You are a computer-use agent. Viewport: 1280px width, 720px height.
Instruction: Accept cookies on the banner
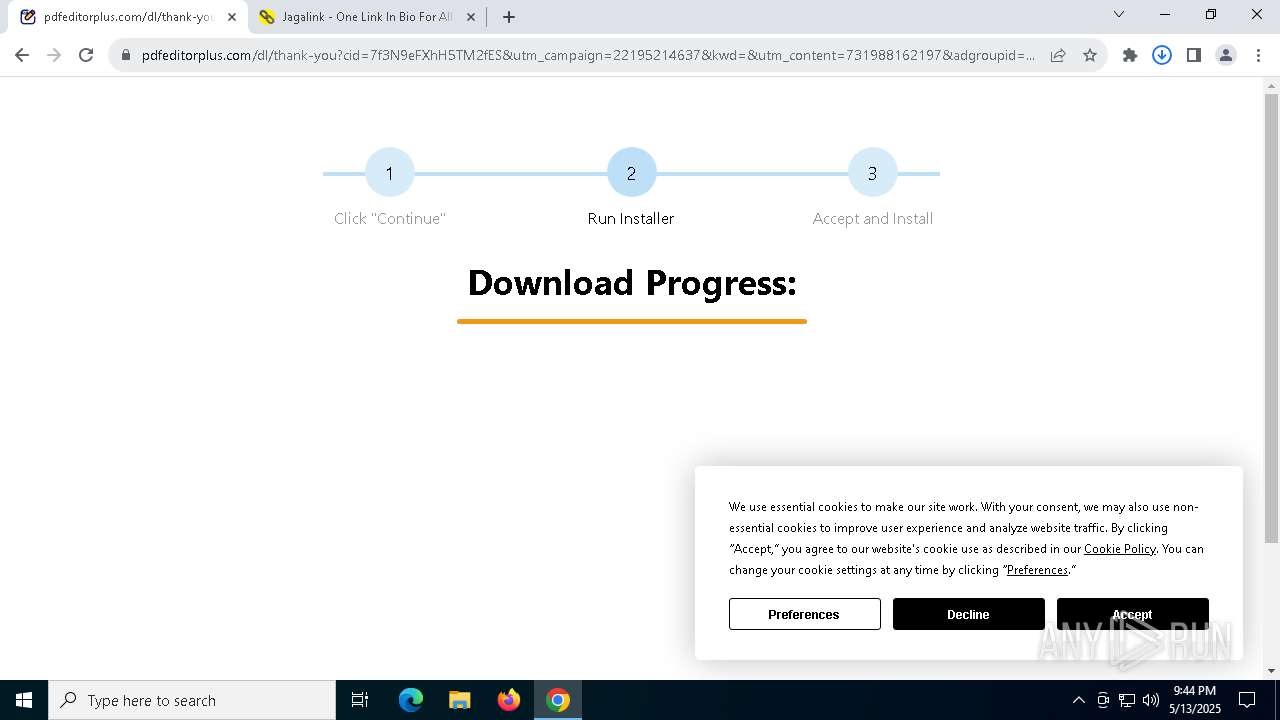pos(1132,614)
